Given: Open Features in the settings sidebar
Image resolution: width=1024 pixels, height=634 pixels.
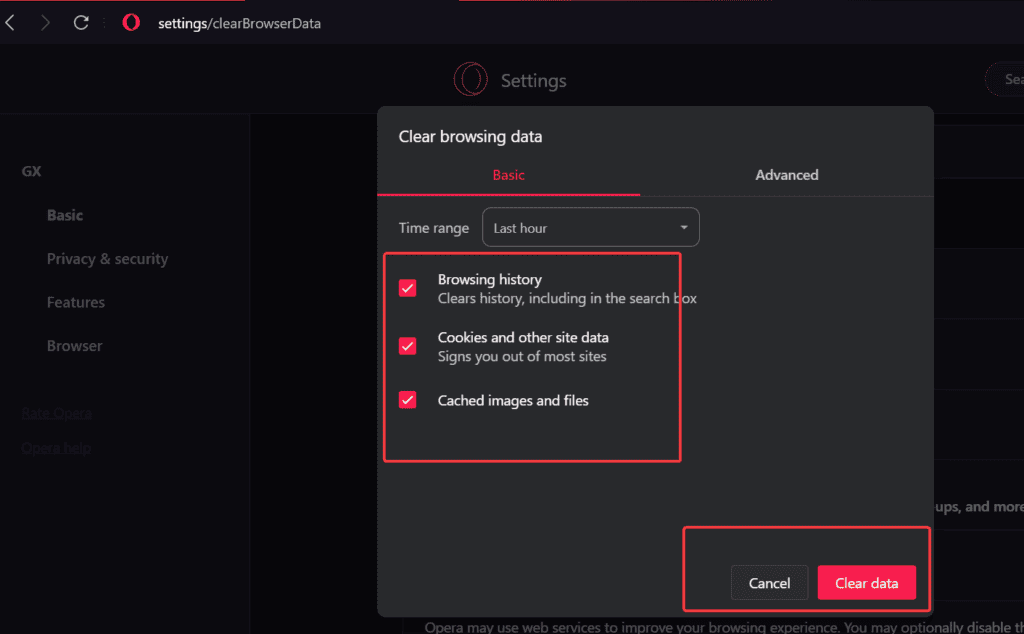Looking at the screenshot, I should tap(76, 302).
